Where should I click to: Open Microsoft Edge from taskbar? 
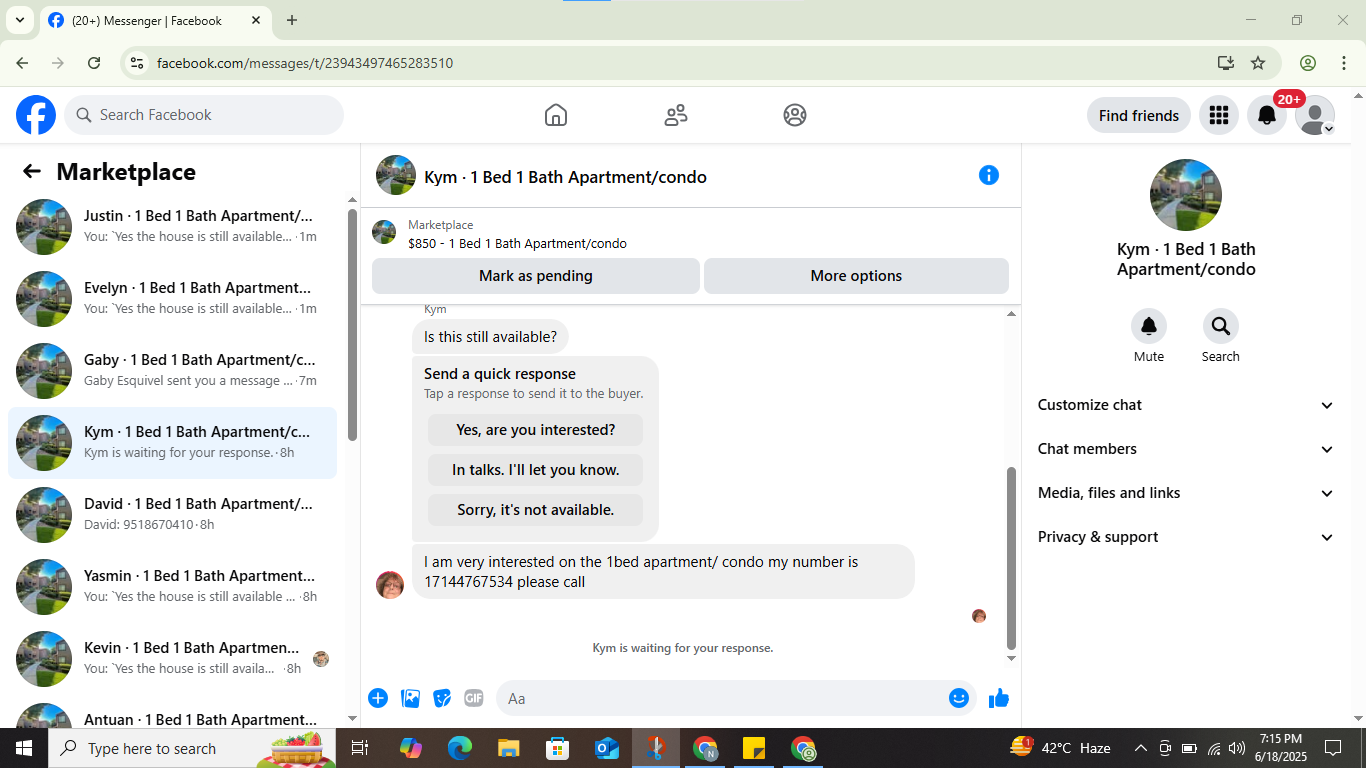pyautogui.click(x=460, y=748)
